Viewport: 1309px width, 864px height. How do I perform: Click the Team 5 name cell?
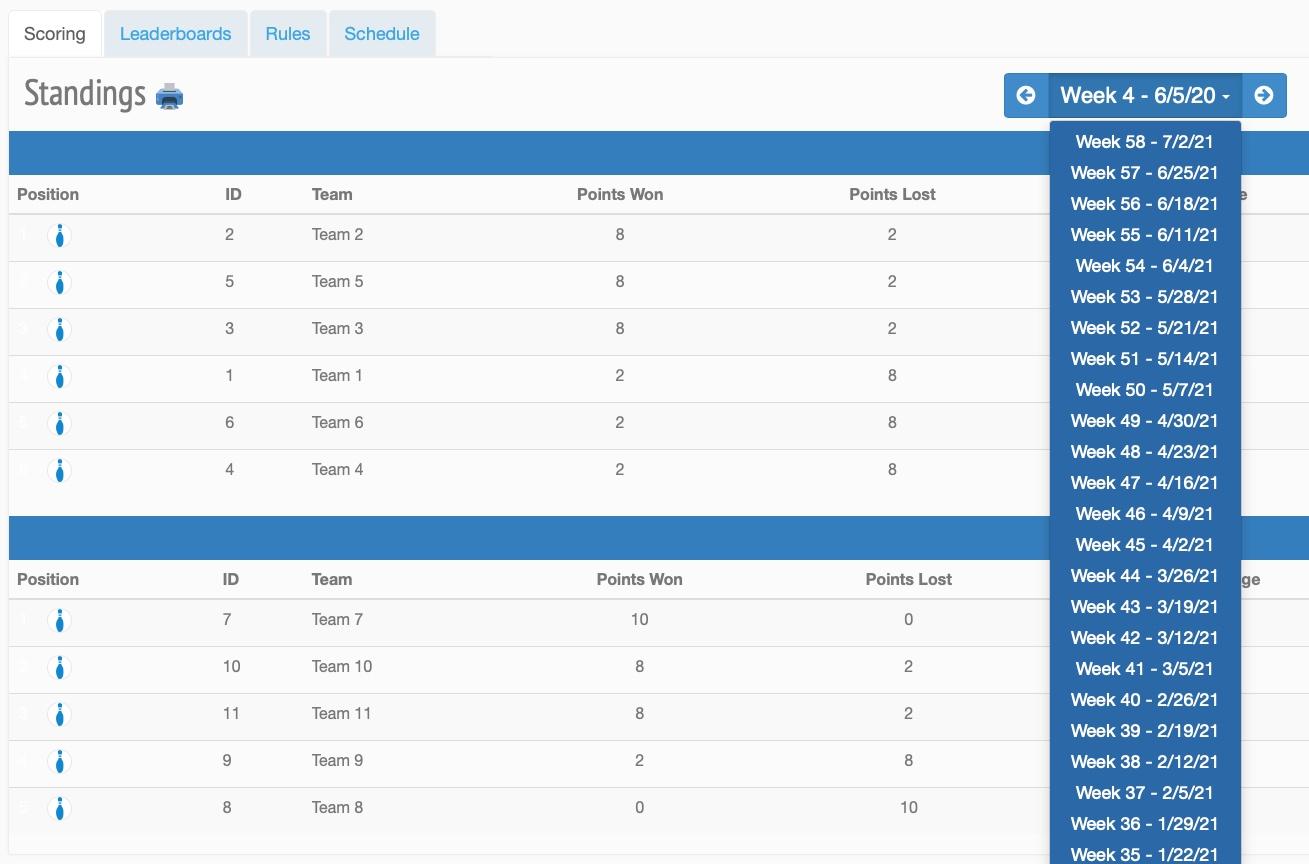338,282
